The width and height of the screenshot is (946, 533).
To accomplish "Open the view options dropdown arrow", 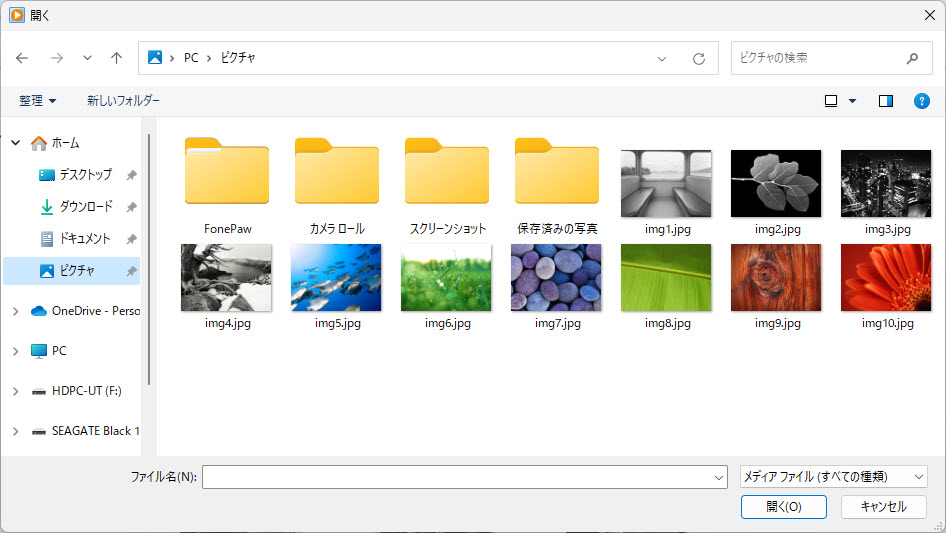I will point(853,101).
